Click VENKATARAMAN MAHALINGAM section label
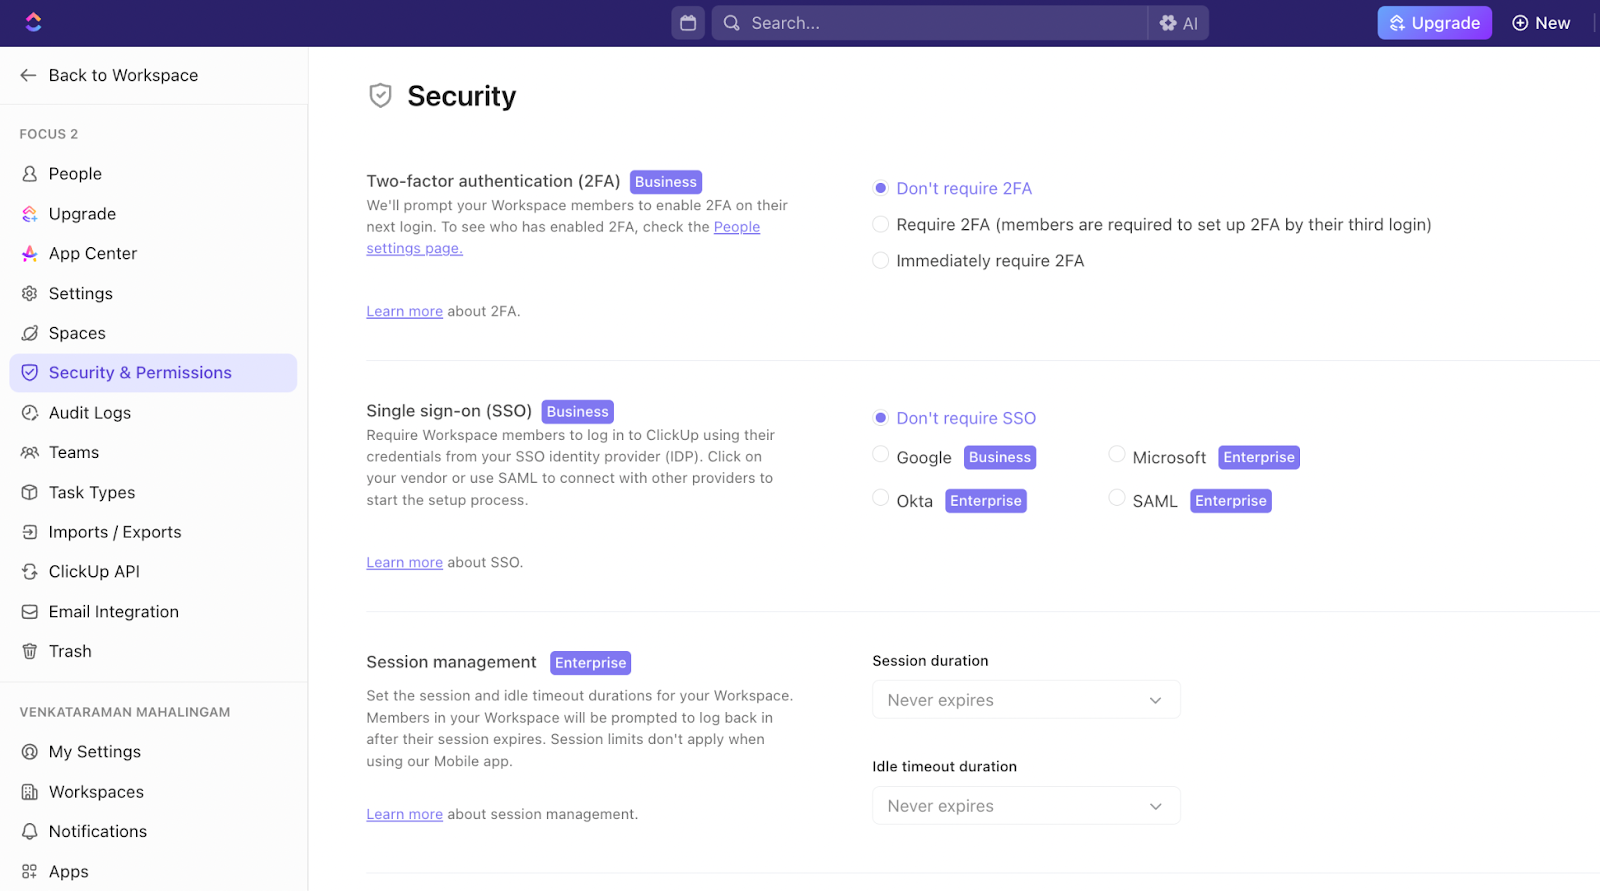Image resolution: width=1600 pixels, height=891 pixels. [x=125, y=712]
